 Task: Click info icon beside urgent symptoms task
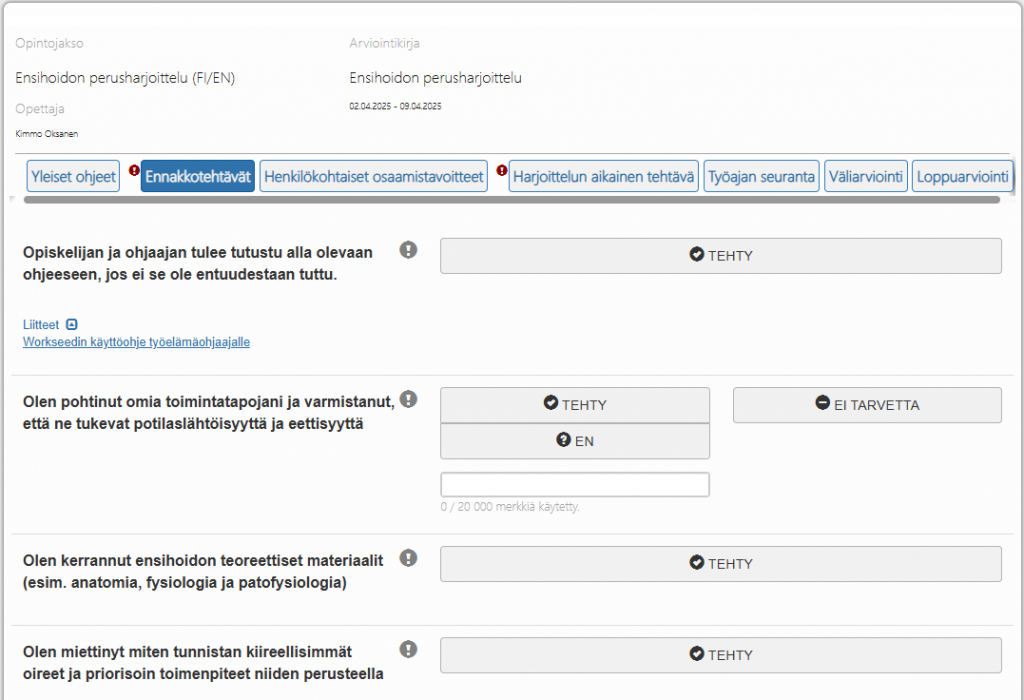(408, 649)
